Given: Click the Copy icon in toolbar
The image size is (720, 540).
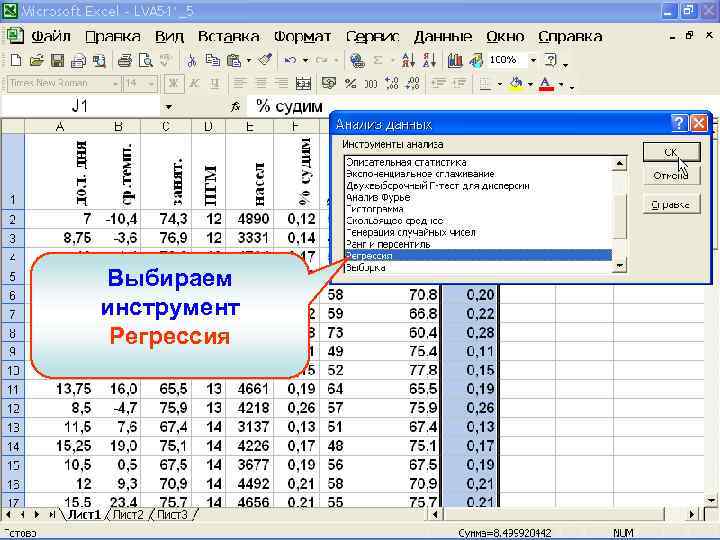Looking at the screenshot, I should (x=212, y=60).
